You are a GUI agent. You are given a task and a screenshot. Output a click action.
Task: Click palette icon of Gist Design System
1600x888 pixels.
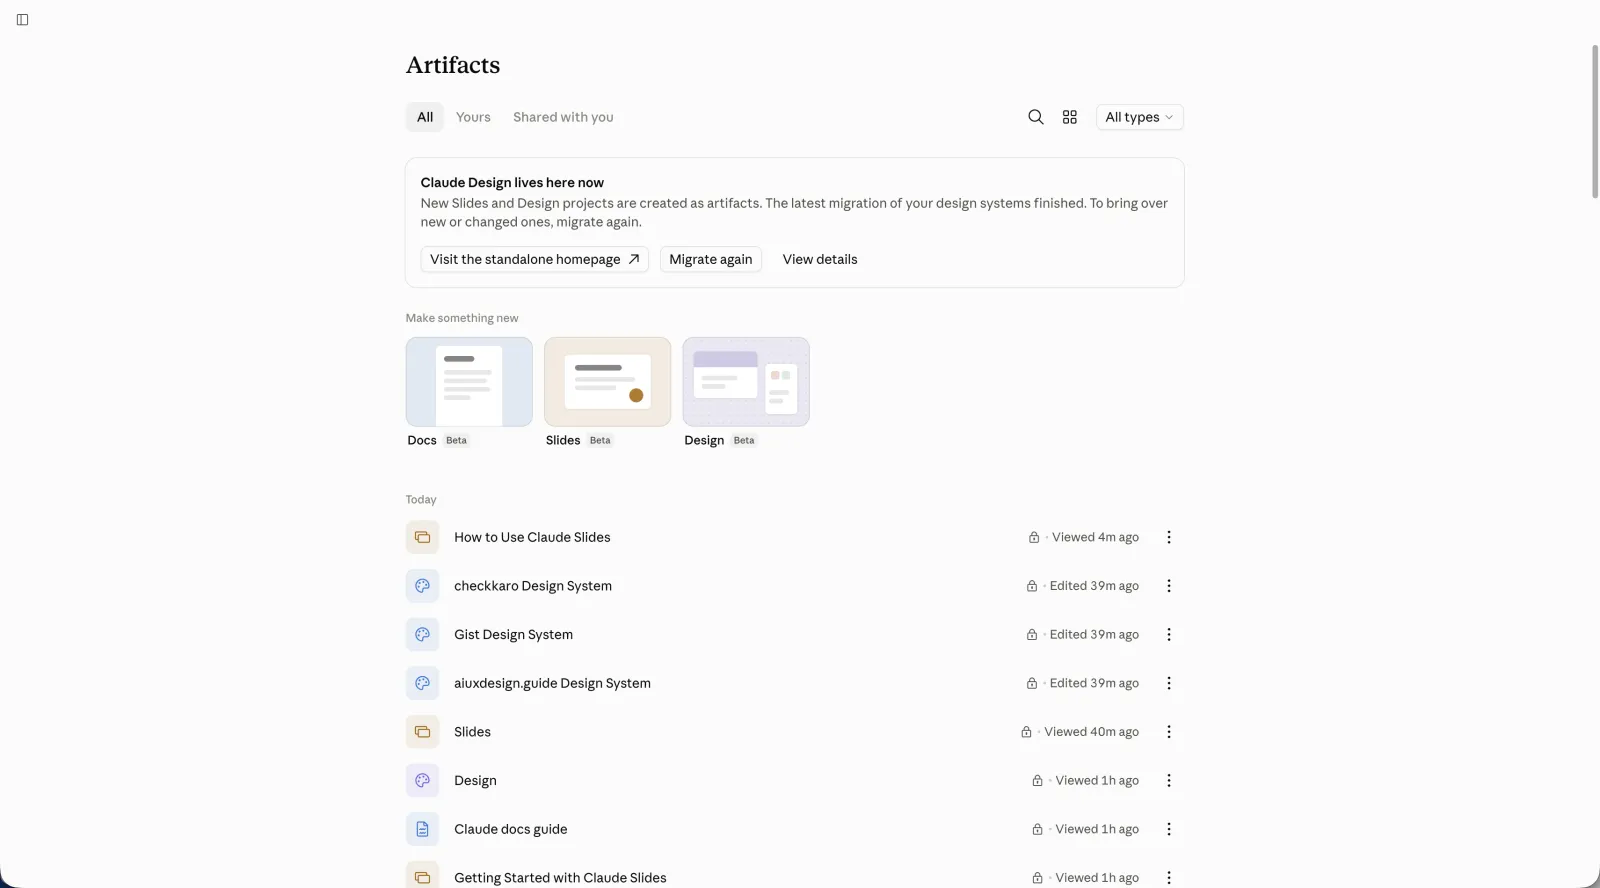[x=422, y=634]
